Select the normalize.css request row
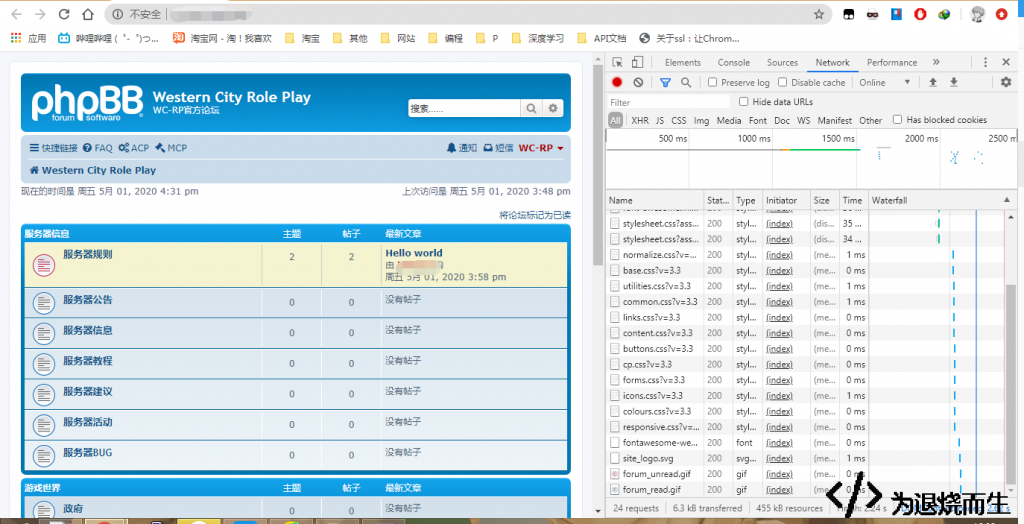This screenshot has height=524, width=1024. point(806,255)
